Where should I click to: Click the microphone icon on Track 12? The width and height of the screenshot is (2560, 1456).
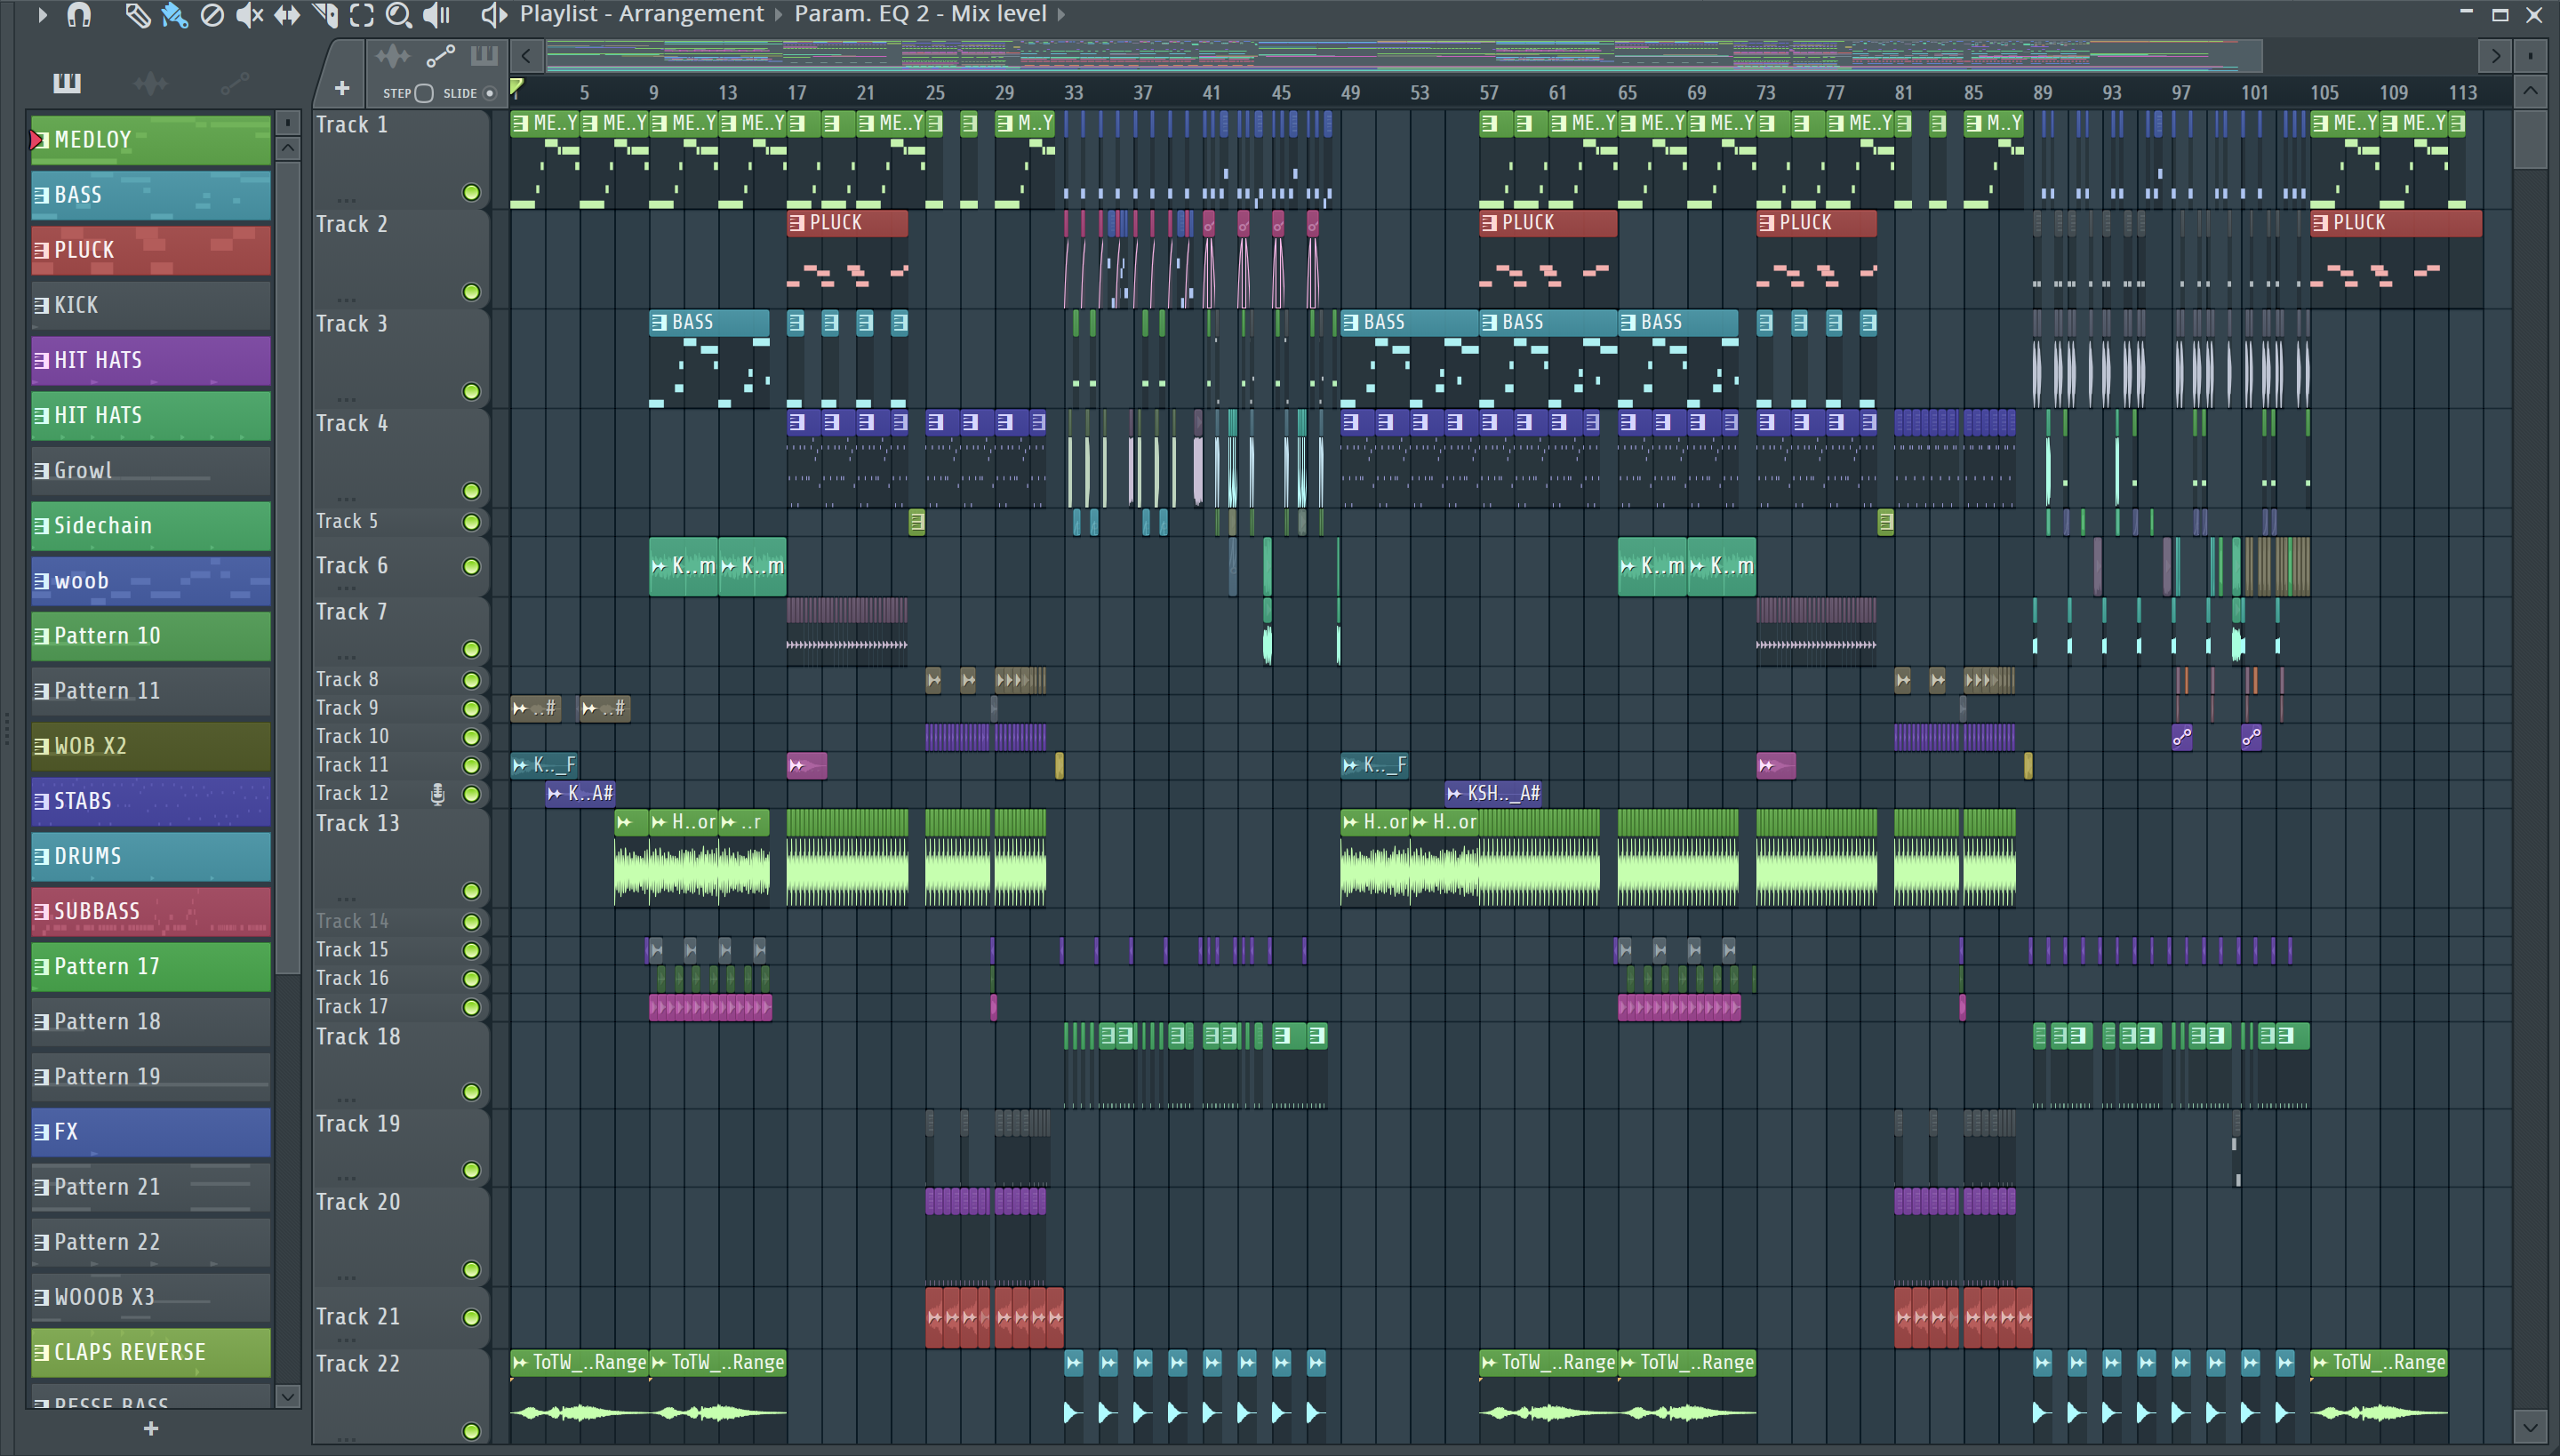click(437, 793)
